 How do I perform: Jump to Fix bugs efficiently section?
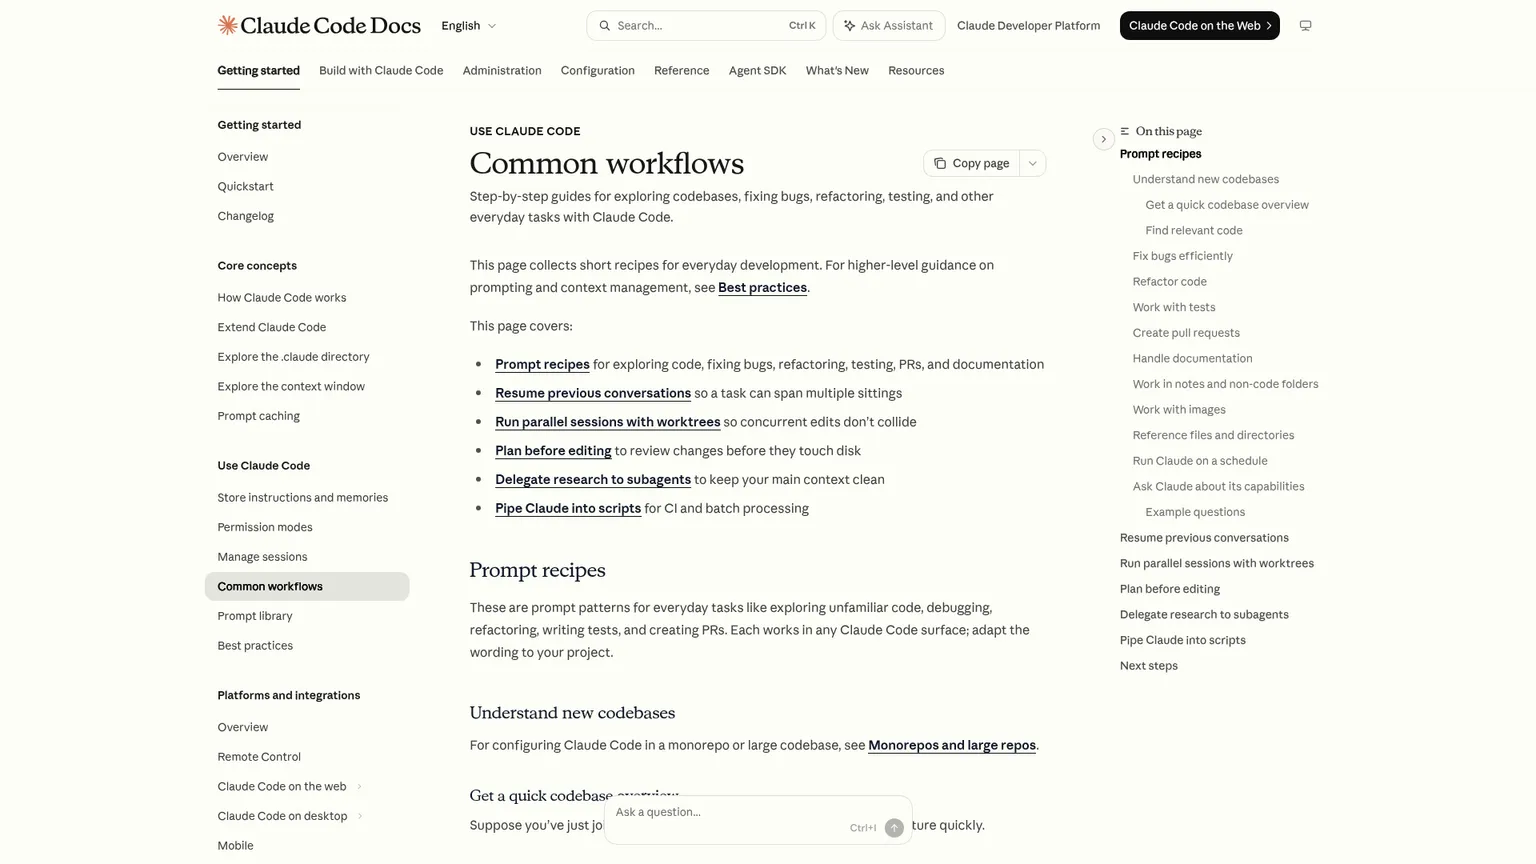pos(1183,256)
